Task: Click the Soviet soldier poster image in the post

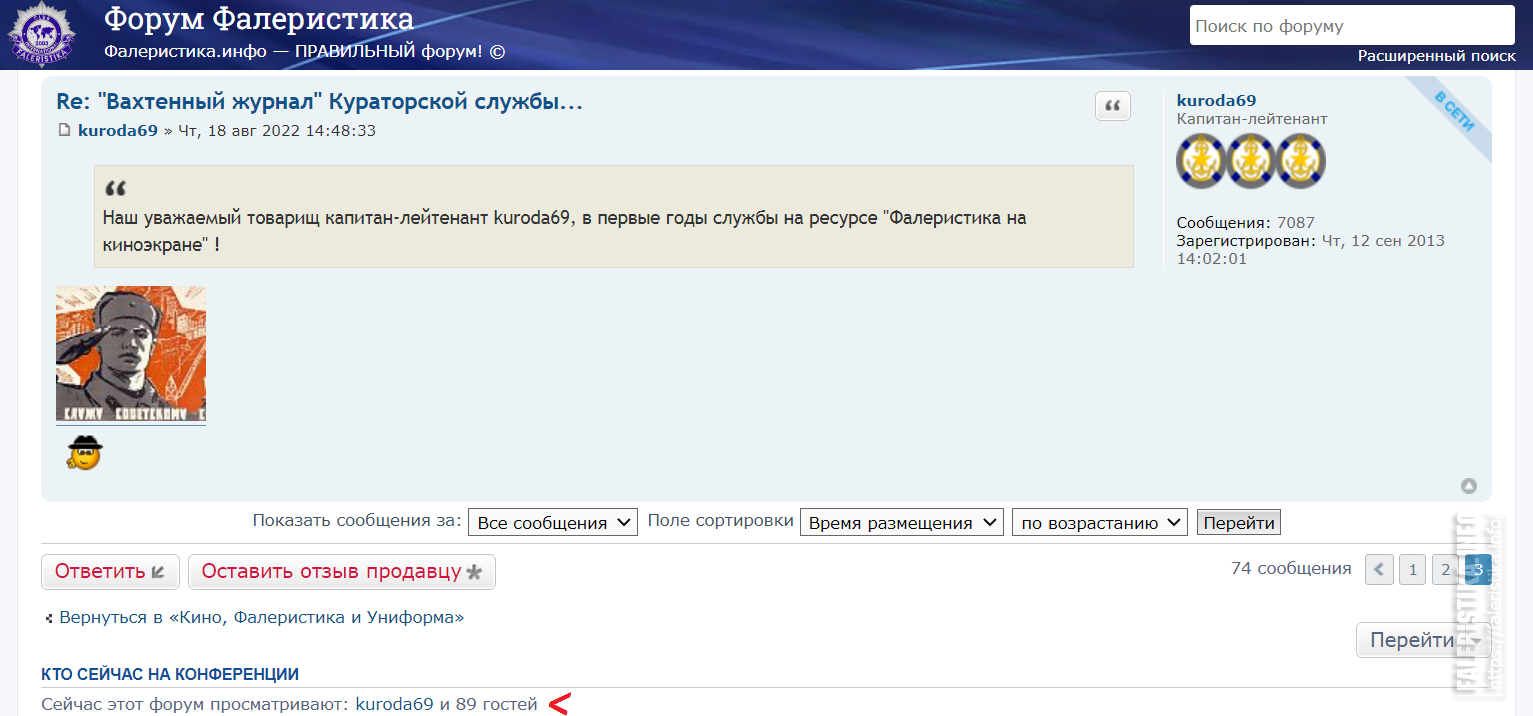Action: click(131, 354)
